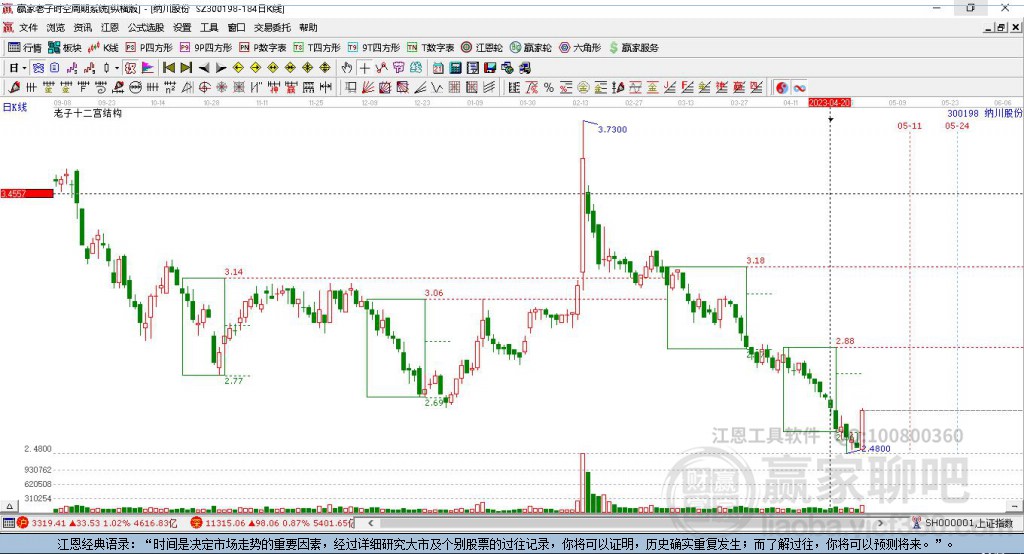Open the 9P四方形 tool
The width and height of the screenshot is (1024, 554).
pos(206,48)
